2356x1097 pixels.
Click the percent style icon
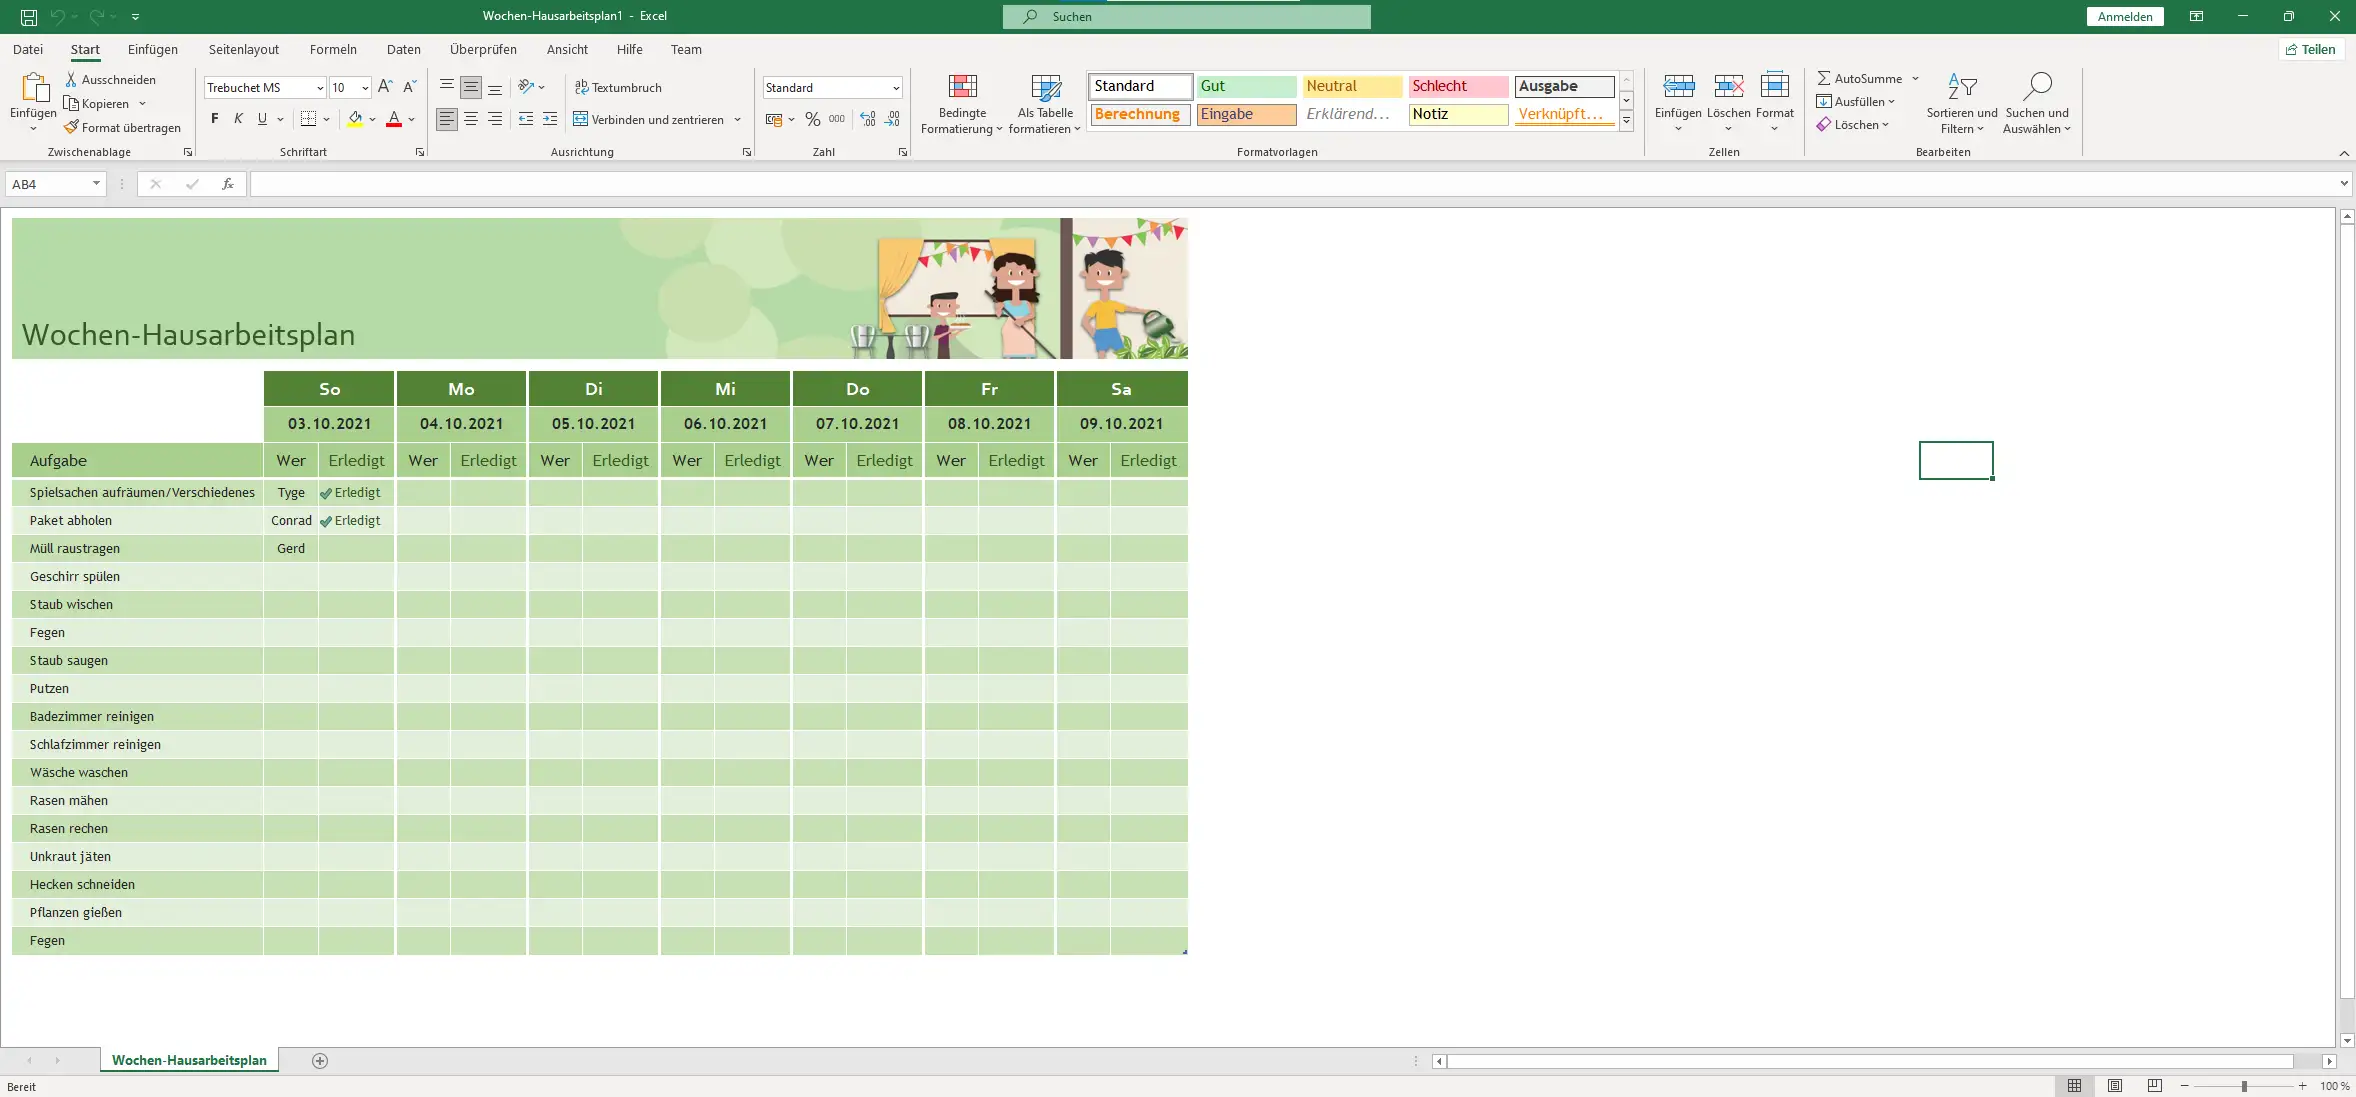[x=813, y=119]
